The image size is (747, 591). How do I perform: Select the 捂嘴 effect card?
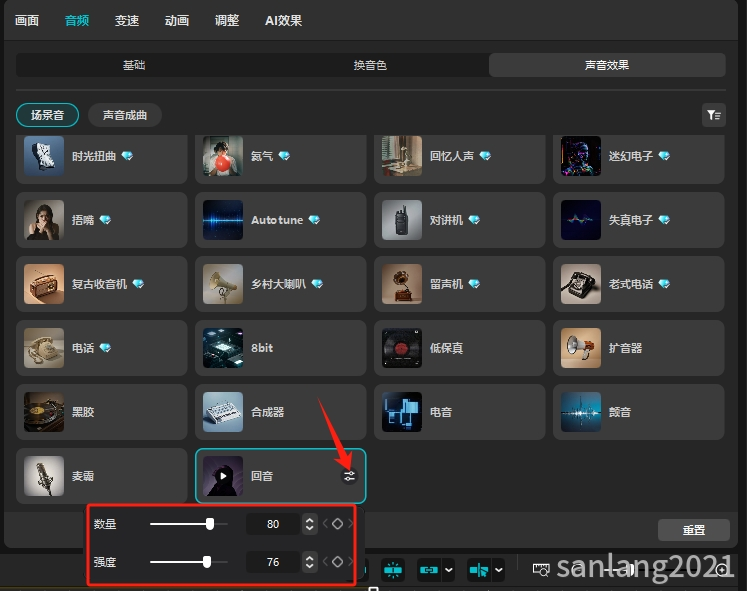coord(101,220)
